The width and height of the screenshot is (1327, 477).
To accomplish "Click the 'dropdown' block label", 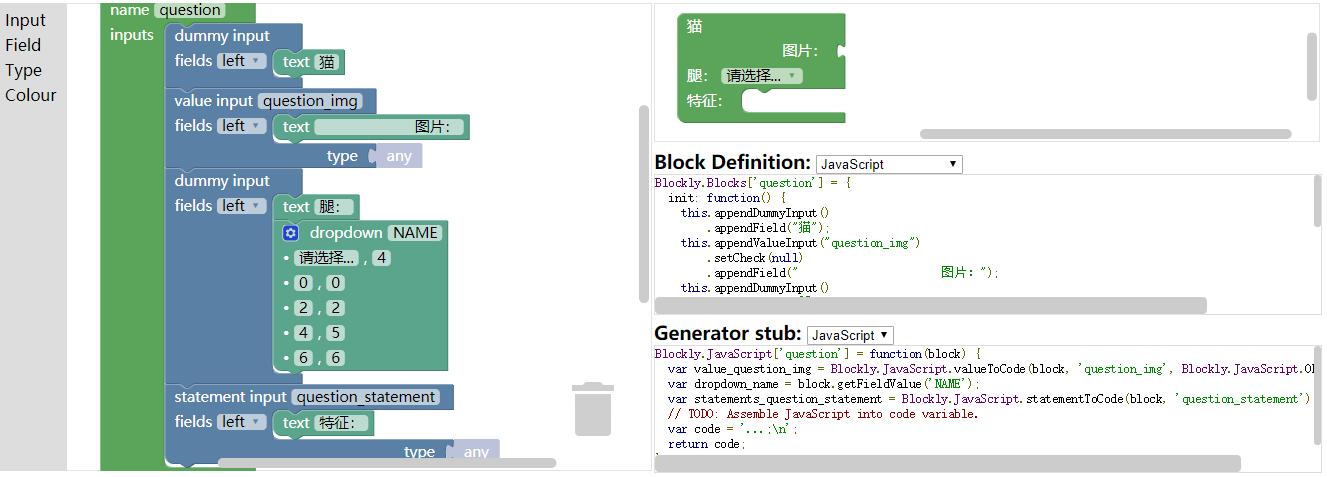I will coord(346,232).
